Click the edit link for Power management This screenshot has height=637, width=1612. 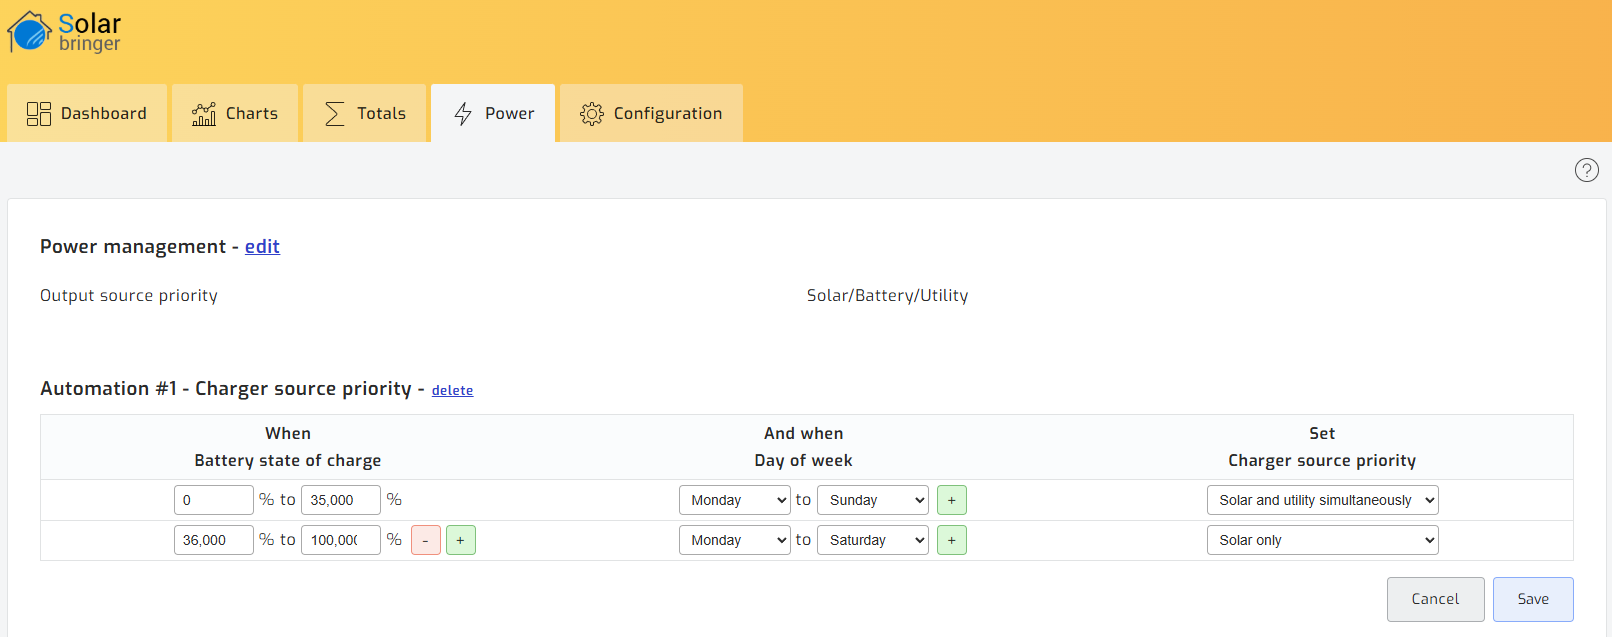pos(262,247)
